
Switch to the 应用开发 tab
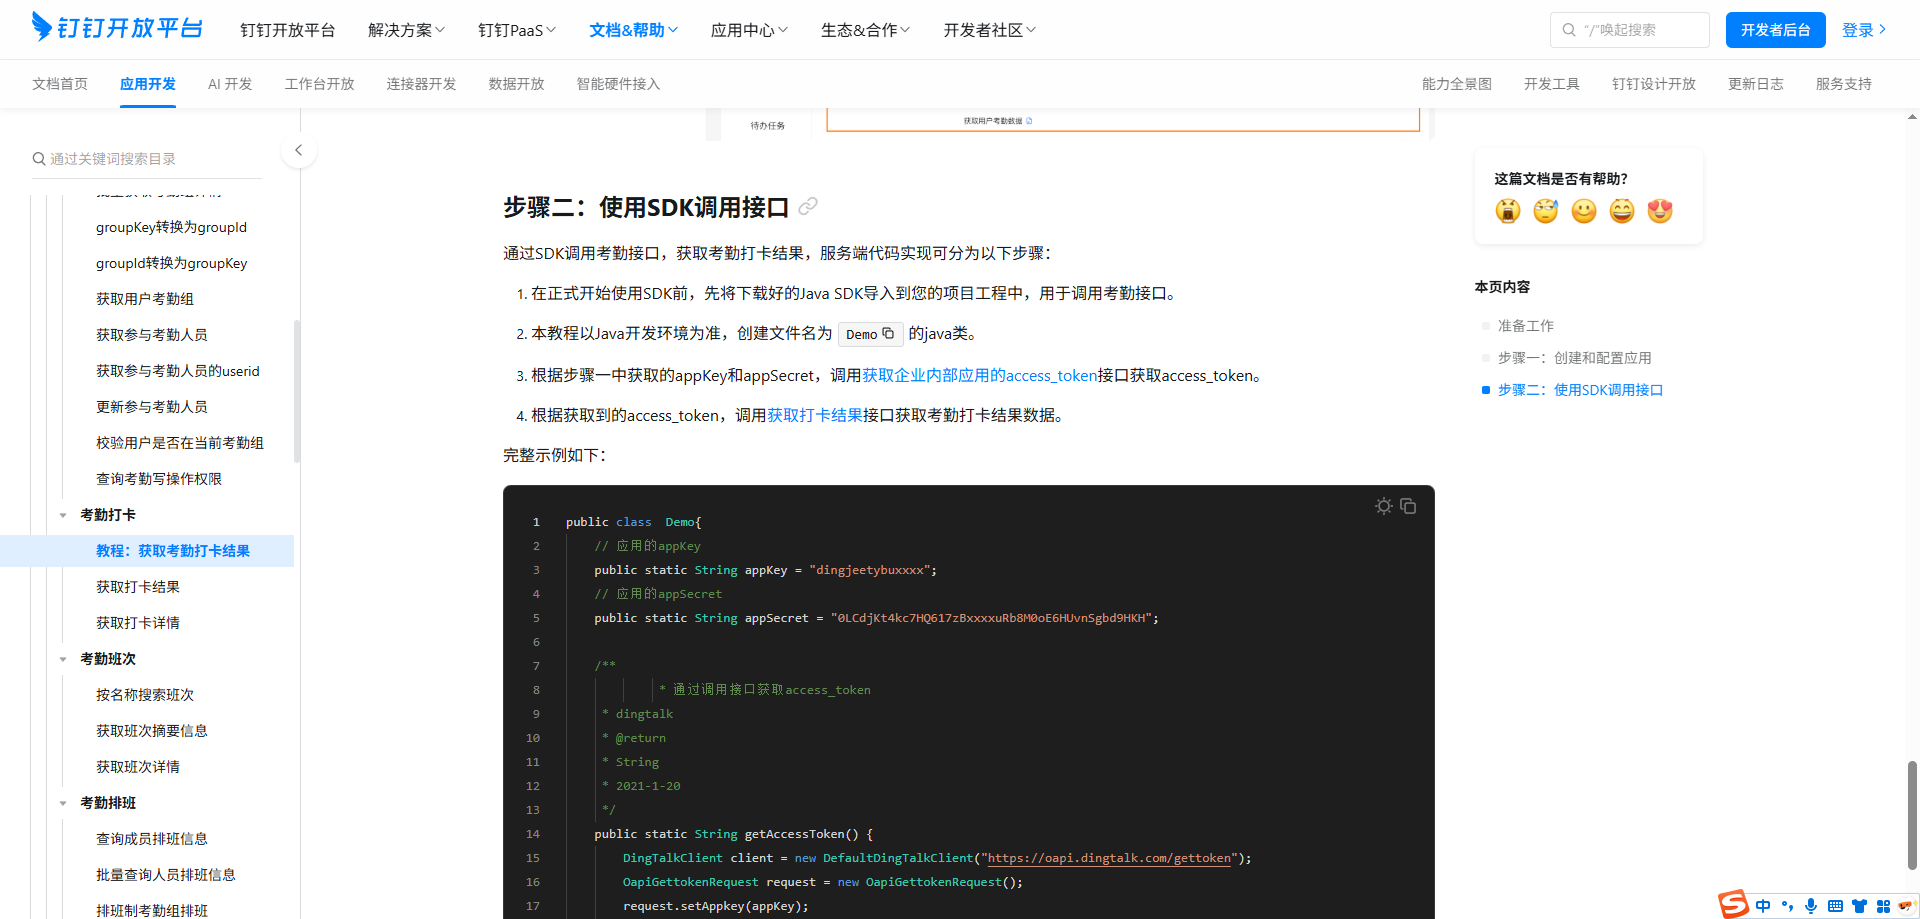pos(148,84)
